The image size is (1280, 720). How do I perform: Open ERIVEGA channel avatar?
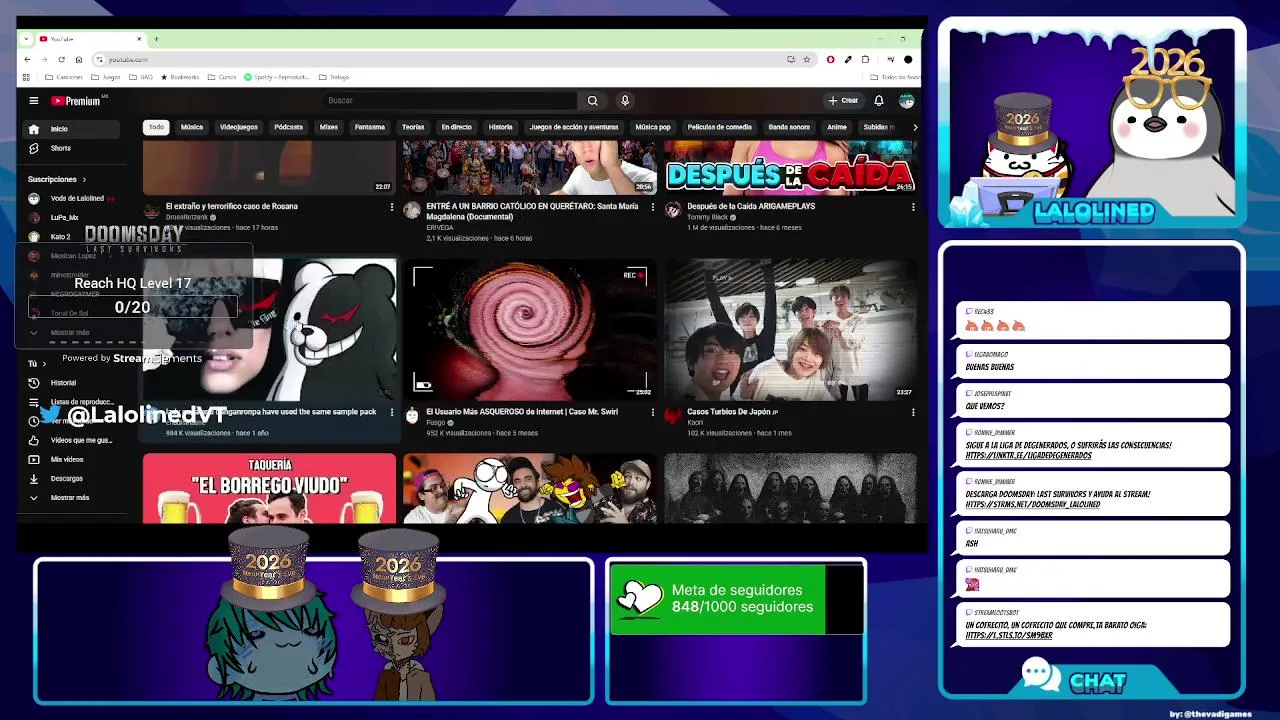(x=412, y=210)
